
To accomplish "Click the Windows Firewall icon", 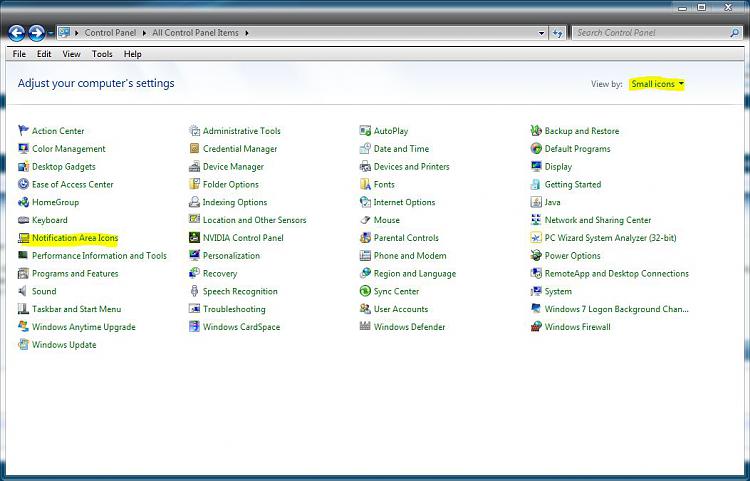I will (x=536, y=327).
